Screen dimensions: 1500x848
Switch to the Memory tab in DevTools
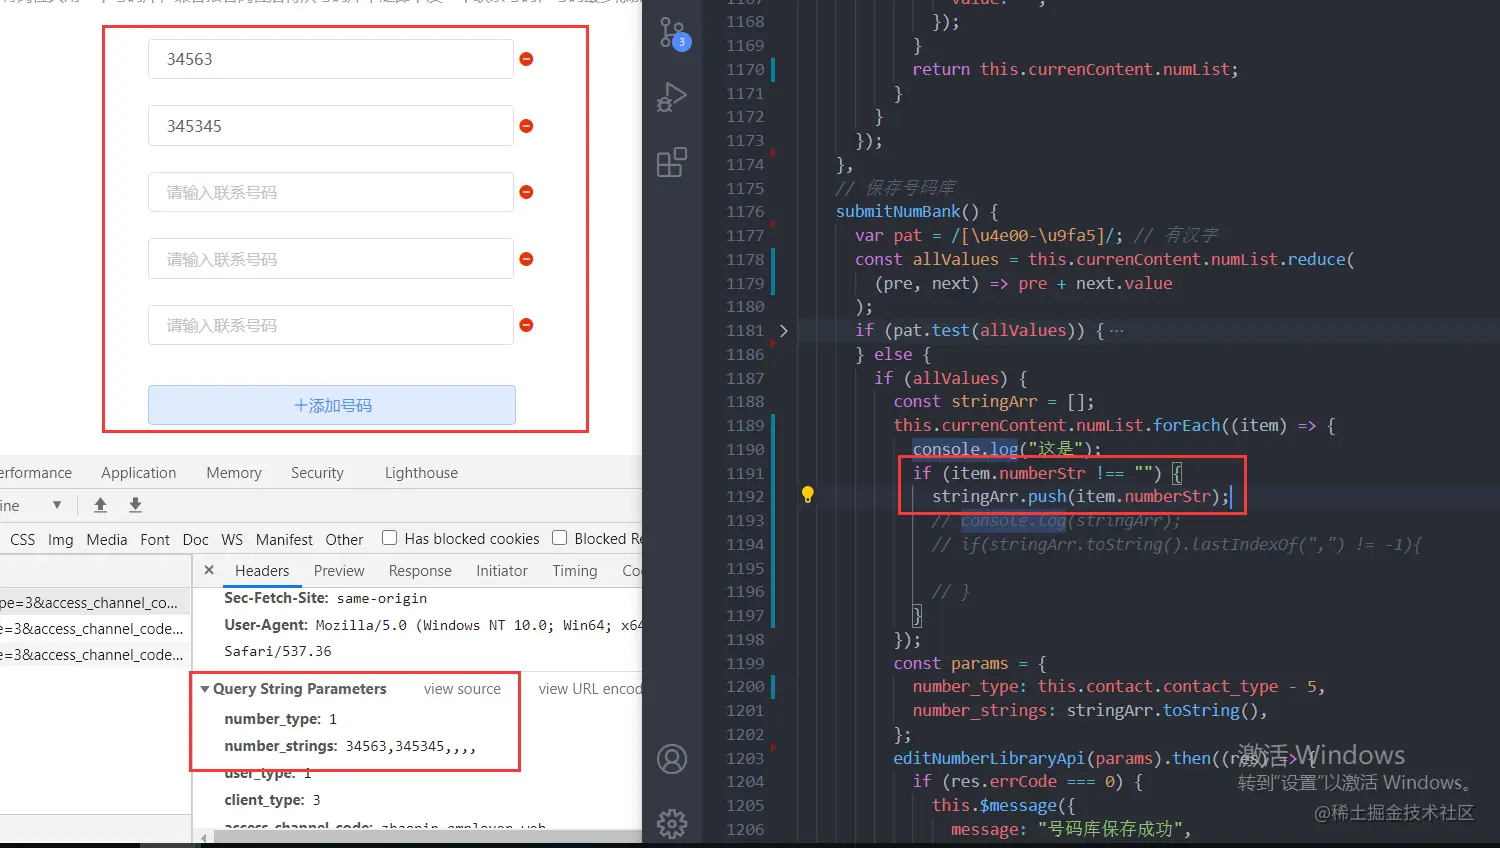(x=234, y=473)
